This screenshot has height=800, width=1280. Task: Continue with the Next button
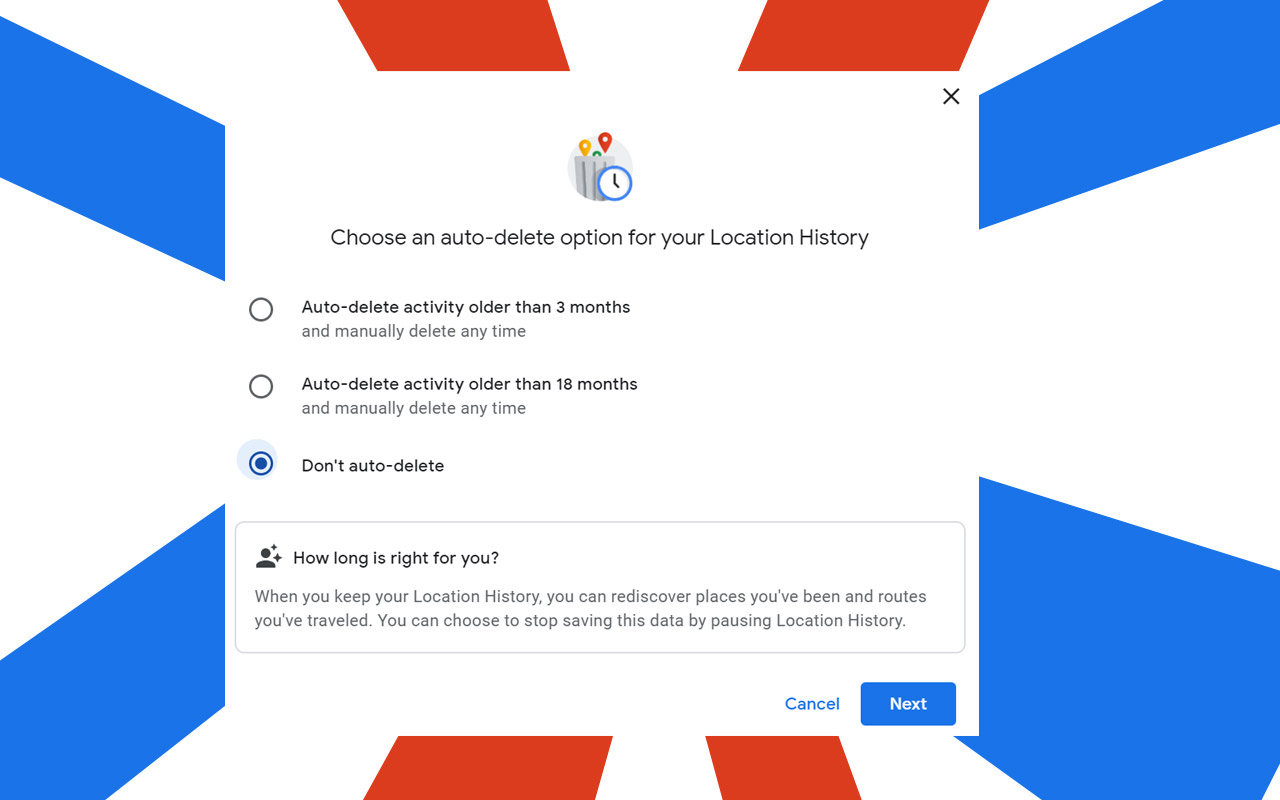[908, 704]
